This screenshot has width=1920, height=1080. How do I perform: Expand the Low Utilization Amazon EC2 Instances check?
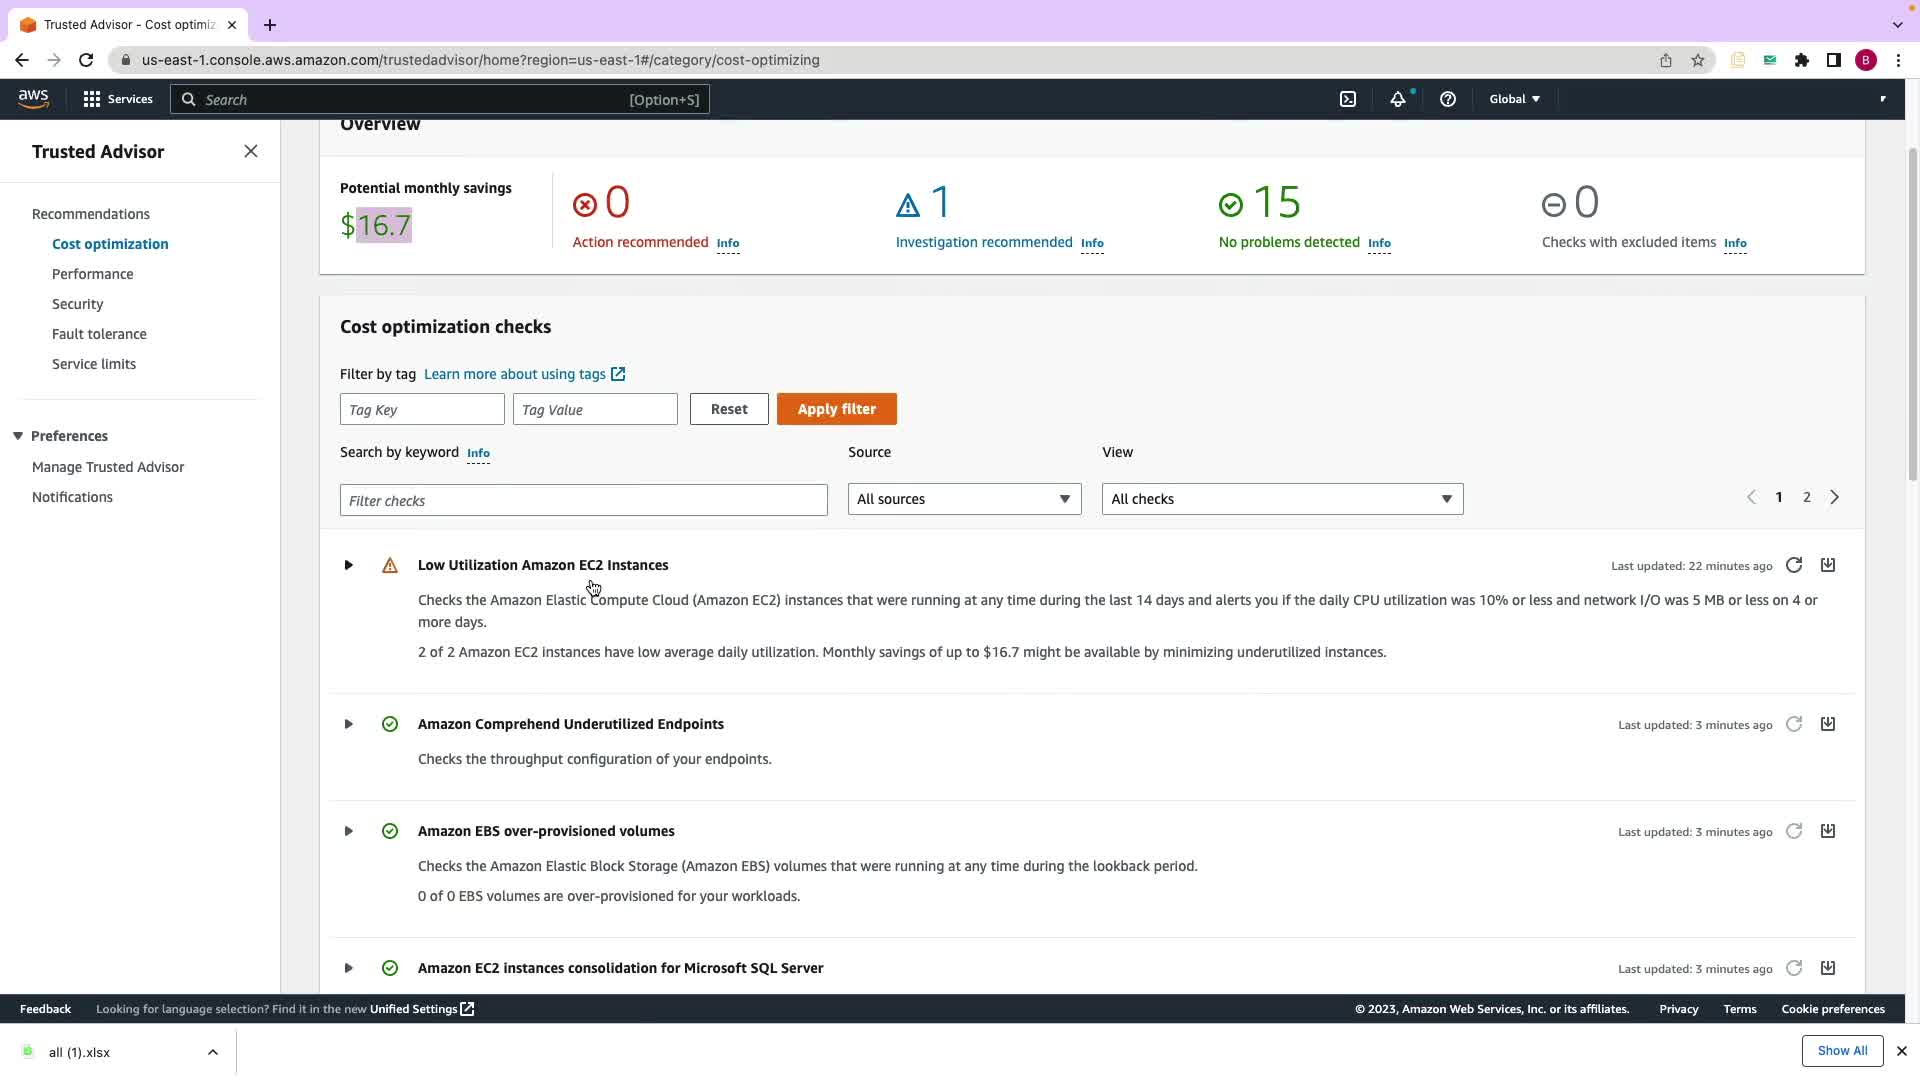348,565
